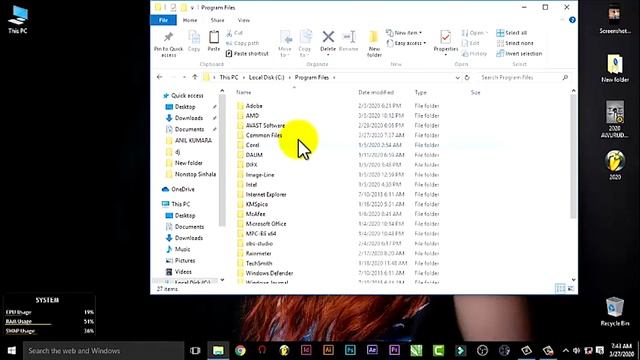Open the Recycle Bin desktop icon
The height and width of the screenshot is (360, 640).
[x=615, y=311]
